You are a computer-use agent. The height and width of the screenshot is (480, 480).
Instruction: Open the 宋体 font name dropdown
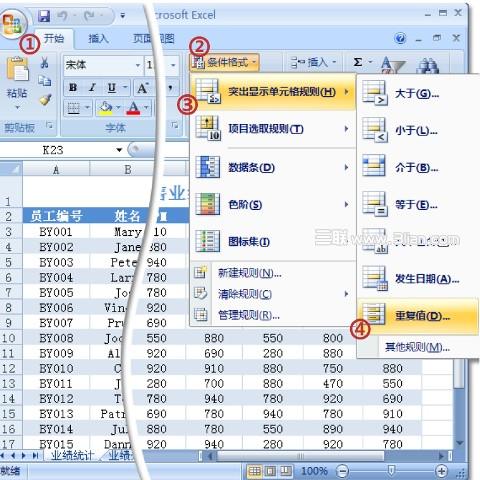pyautogui.click(x=138, y=65)
